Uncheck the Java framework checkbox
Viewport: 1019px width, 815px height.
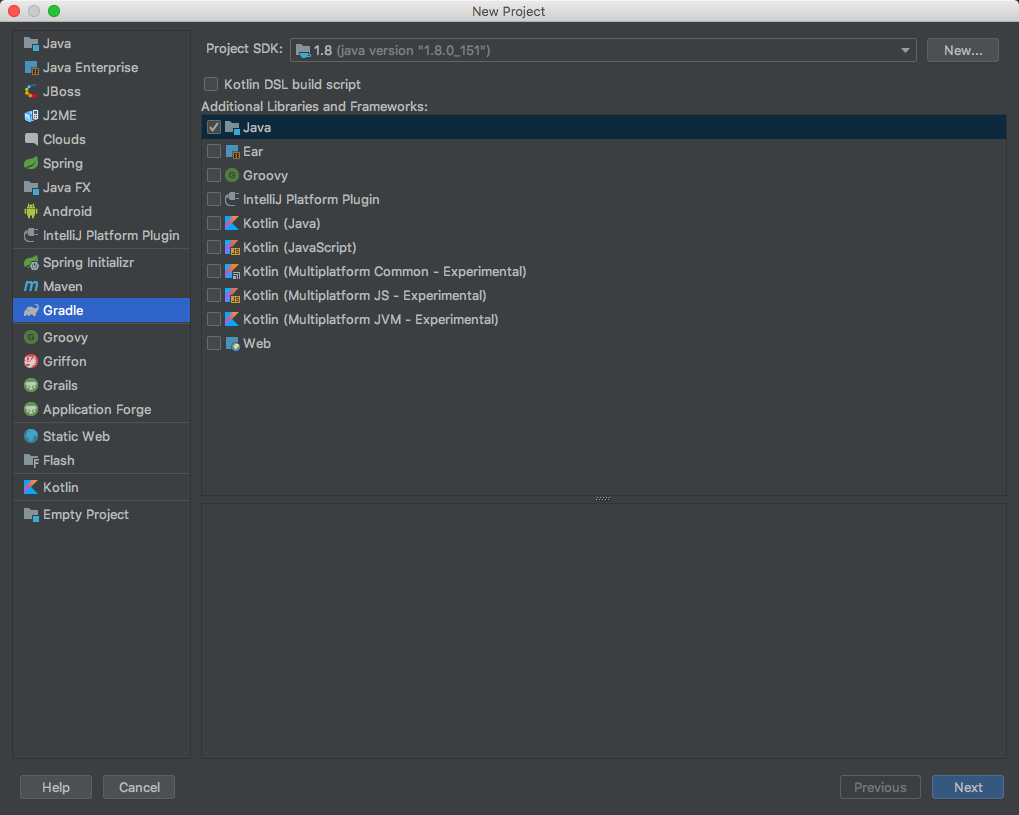click(x=214, y=127)
